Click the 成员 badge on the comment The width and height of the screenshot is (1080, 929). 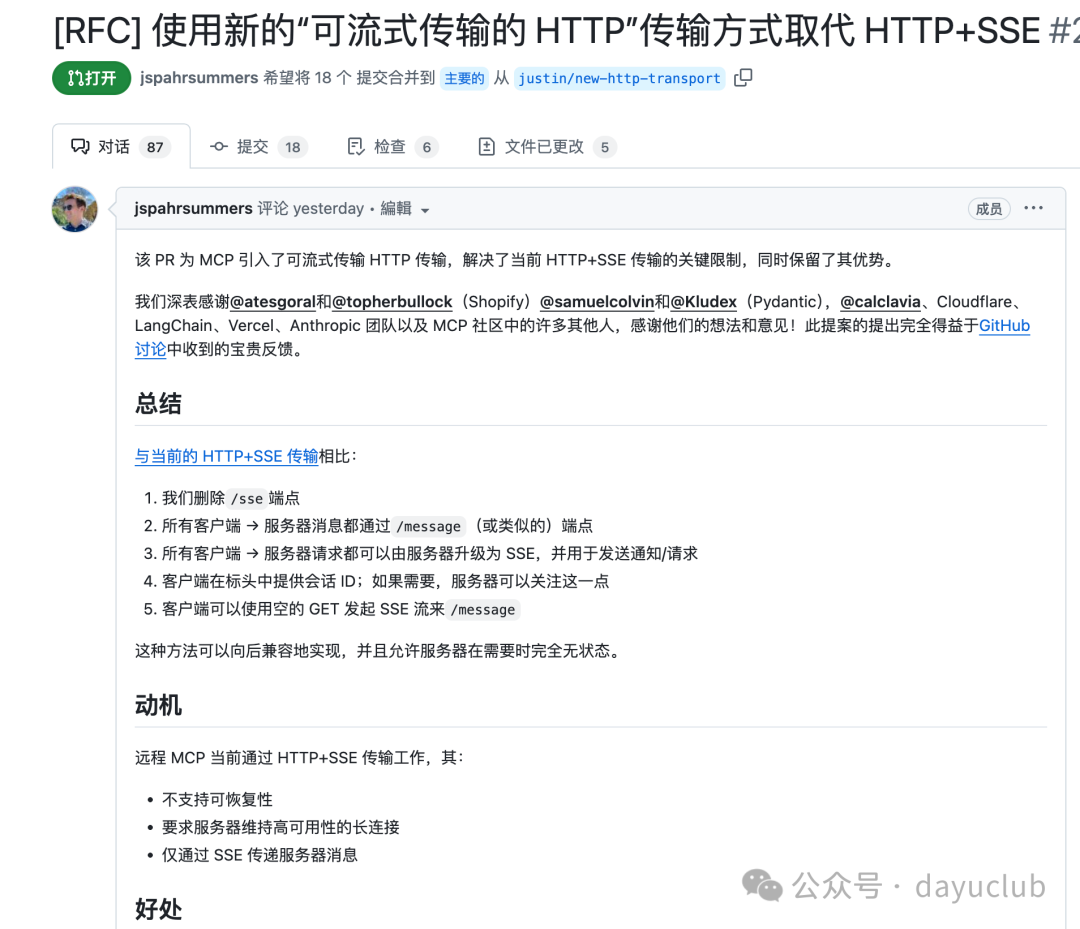[x=989, y=209]
